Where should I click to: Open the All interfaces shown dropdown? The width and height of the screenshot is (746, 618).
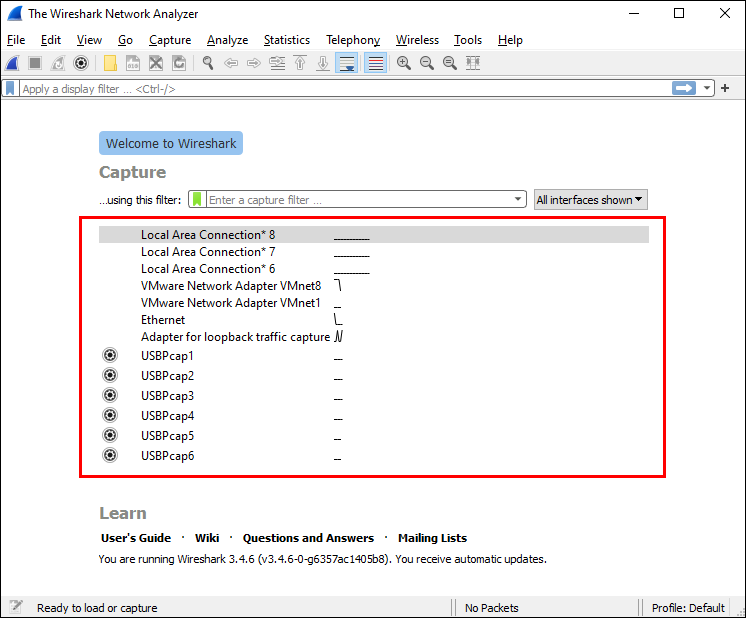click(x=590, y=199)
